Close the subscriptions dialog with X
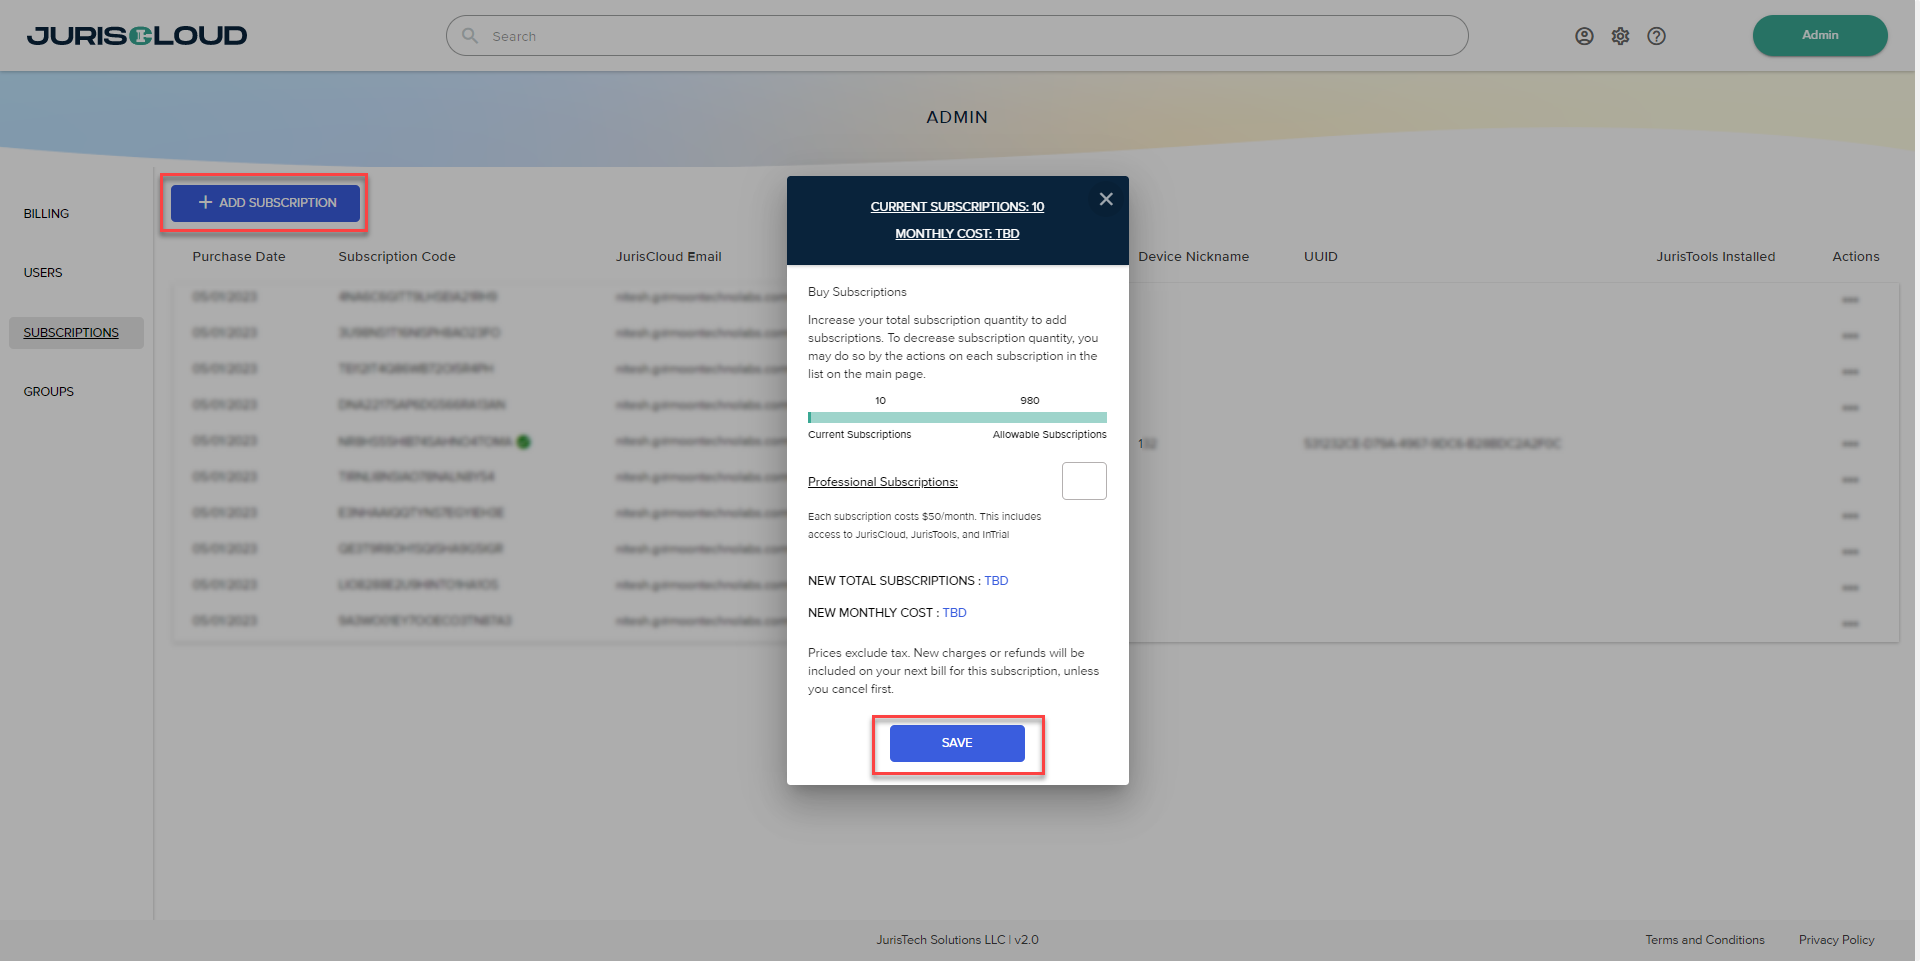Image resolution: width=1920 pixels, height=961 pixels. tap(1106, 199)
